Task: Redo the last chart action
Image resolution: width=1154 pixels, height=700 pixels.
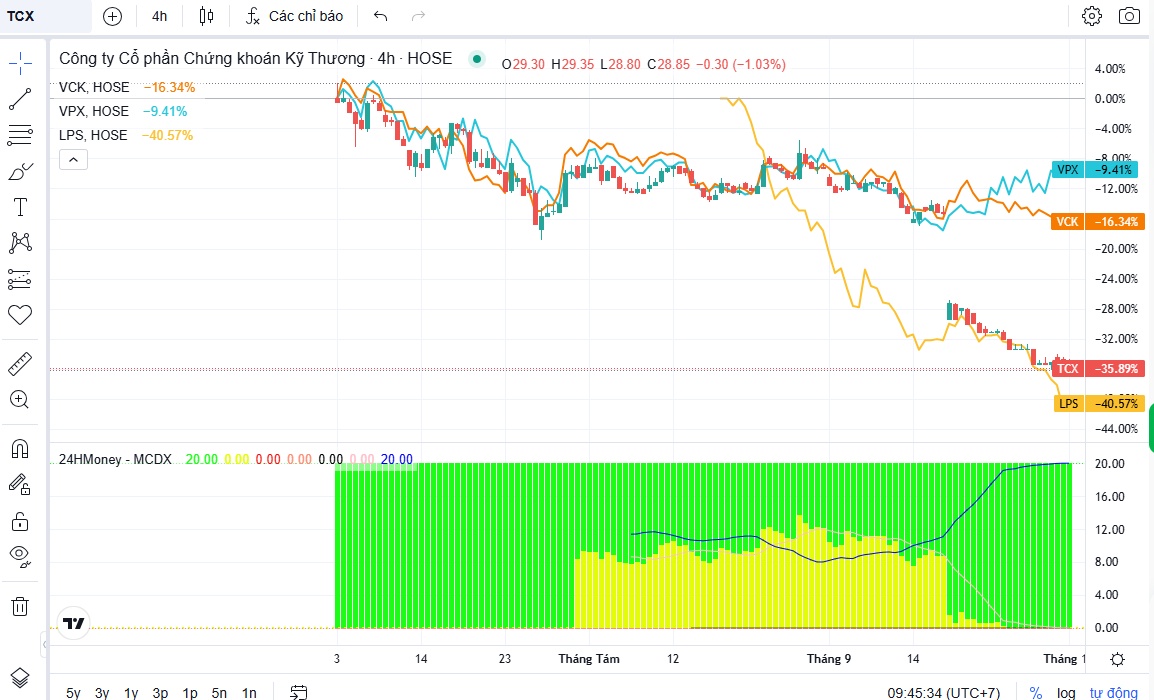Action: 418,16
